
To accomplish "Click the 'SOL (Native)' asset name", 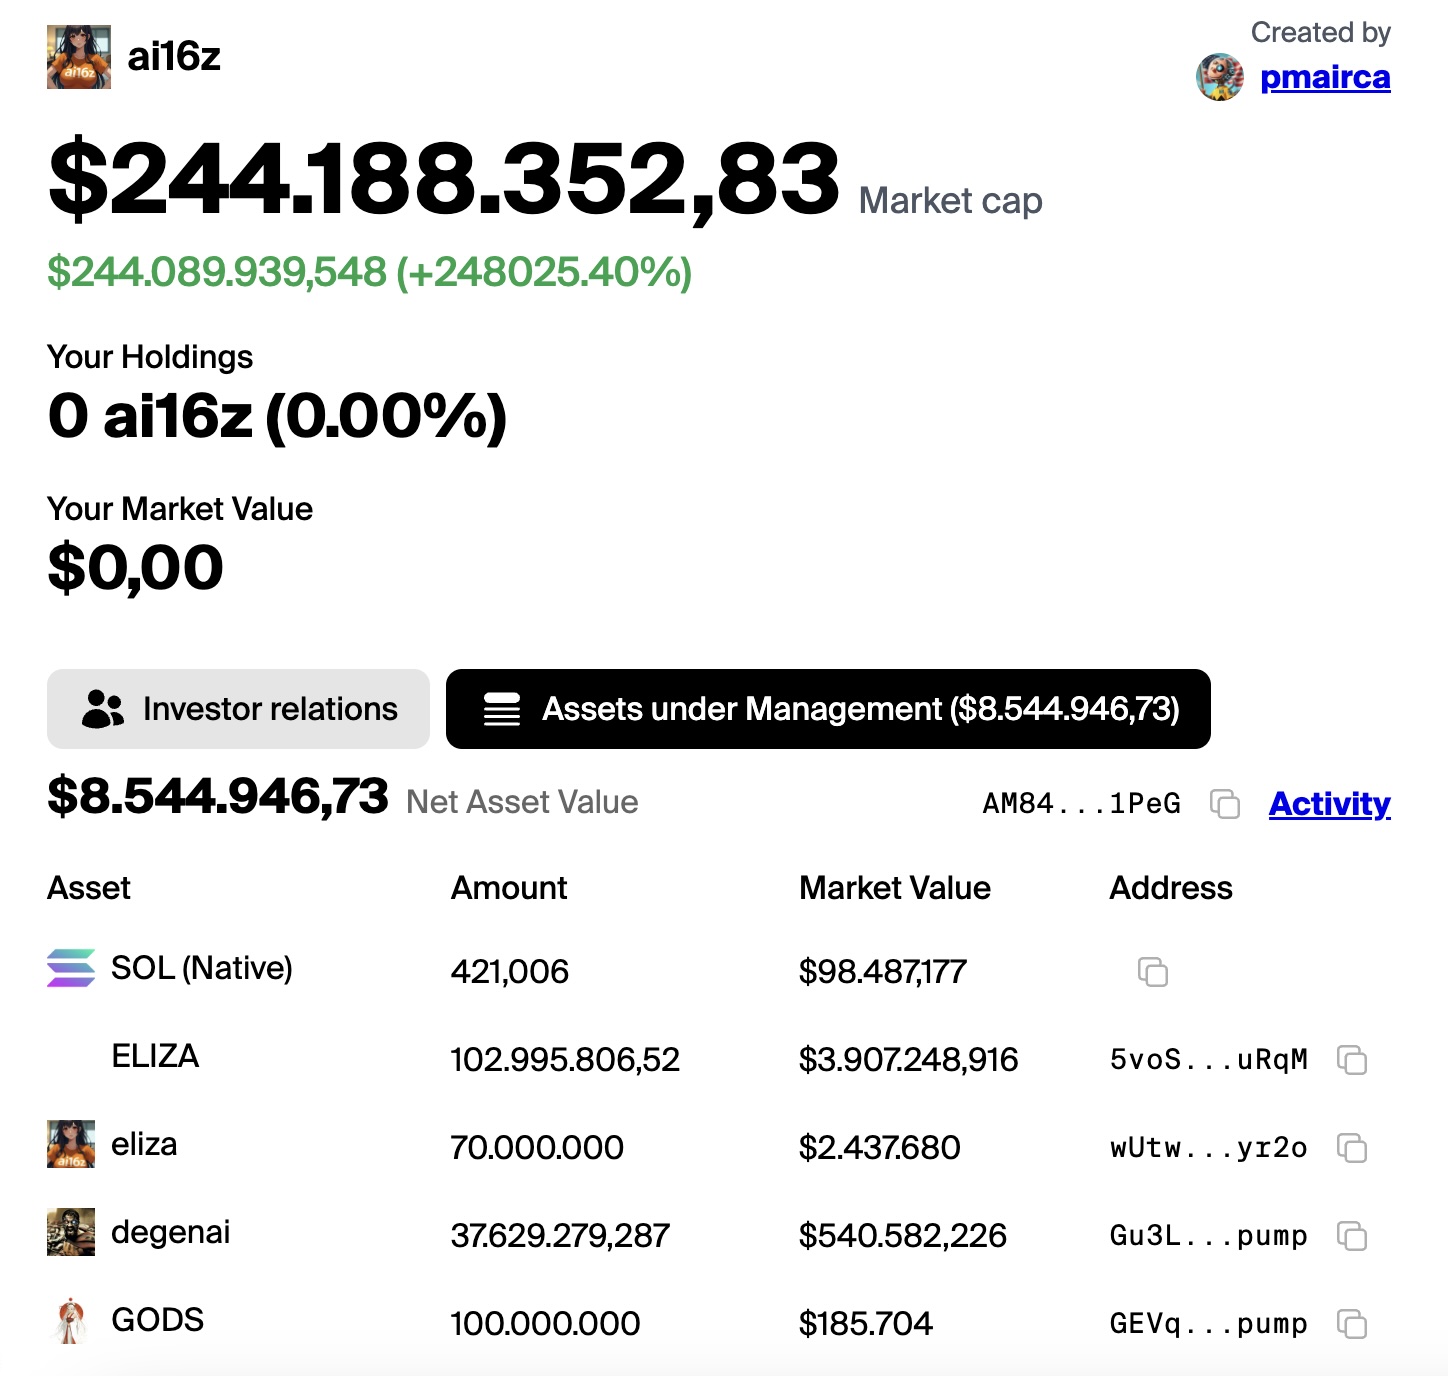I will [x=202, y=968].
